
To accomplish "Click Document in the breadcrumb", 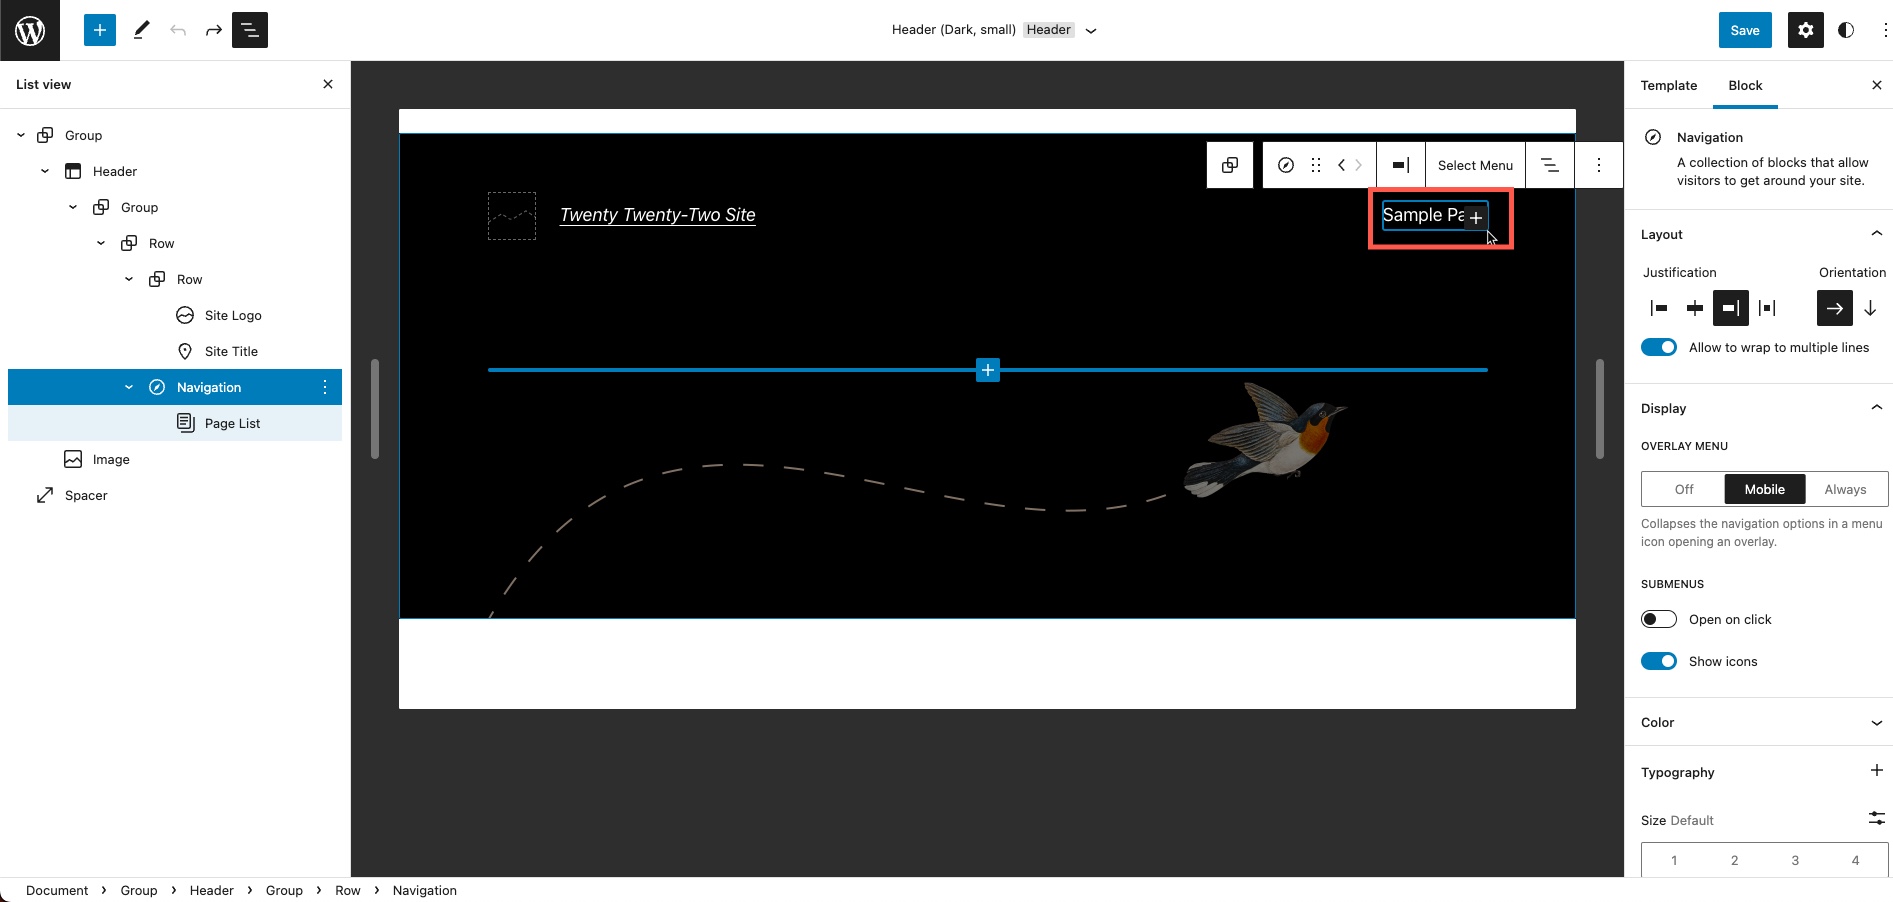I will click(x=57, y=890).
